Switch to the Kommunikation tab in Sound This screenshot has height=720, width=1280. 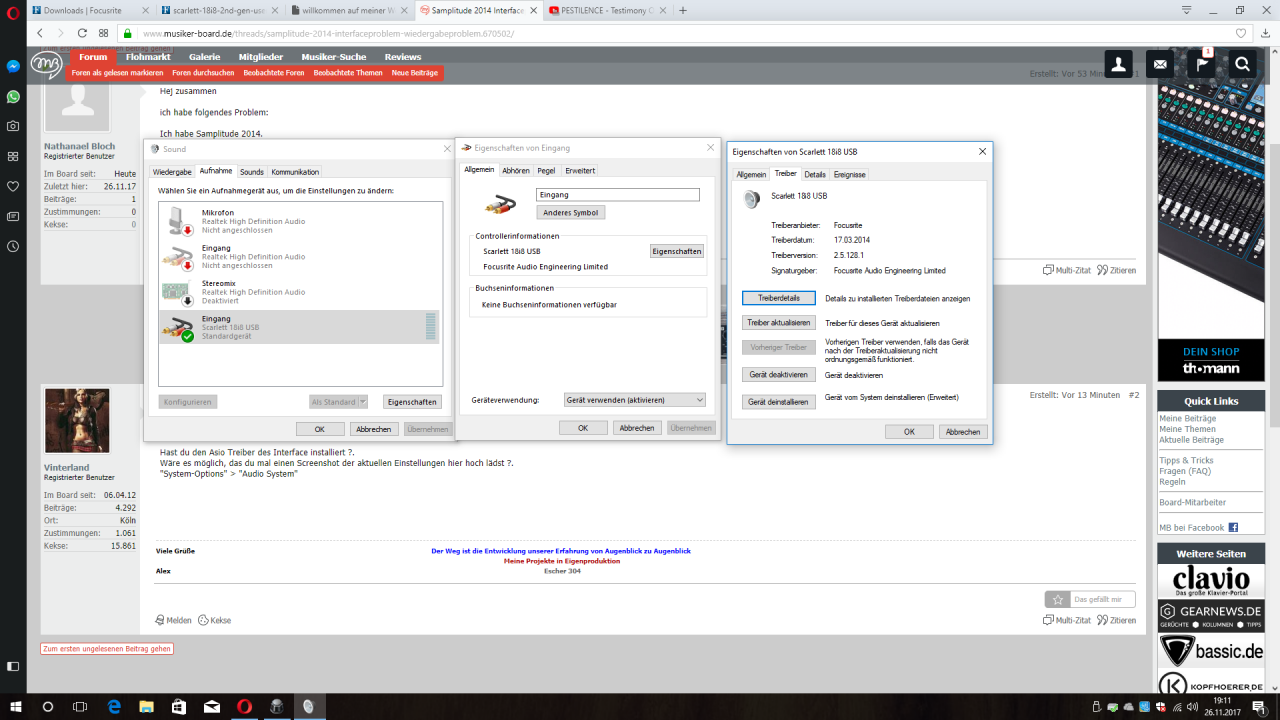coord(295,172)
